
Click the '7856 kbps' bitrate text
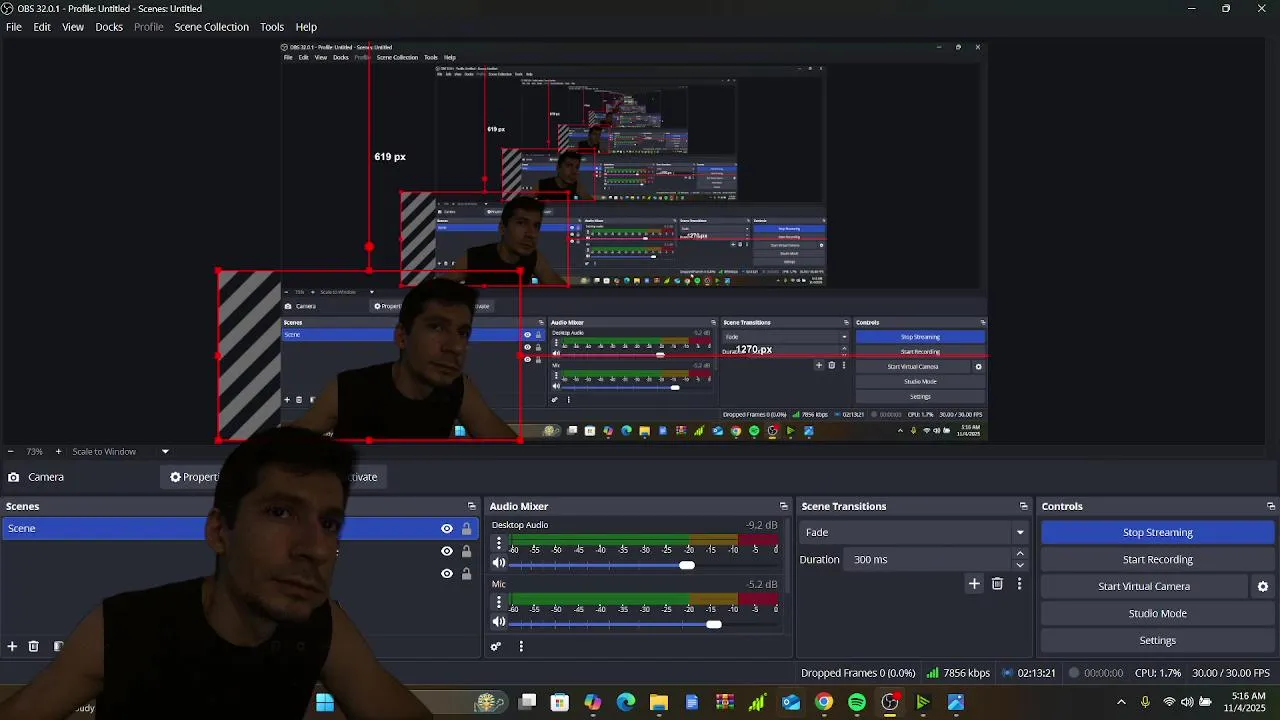[966, 673]
